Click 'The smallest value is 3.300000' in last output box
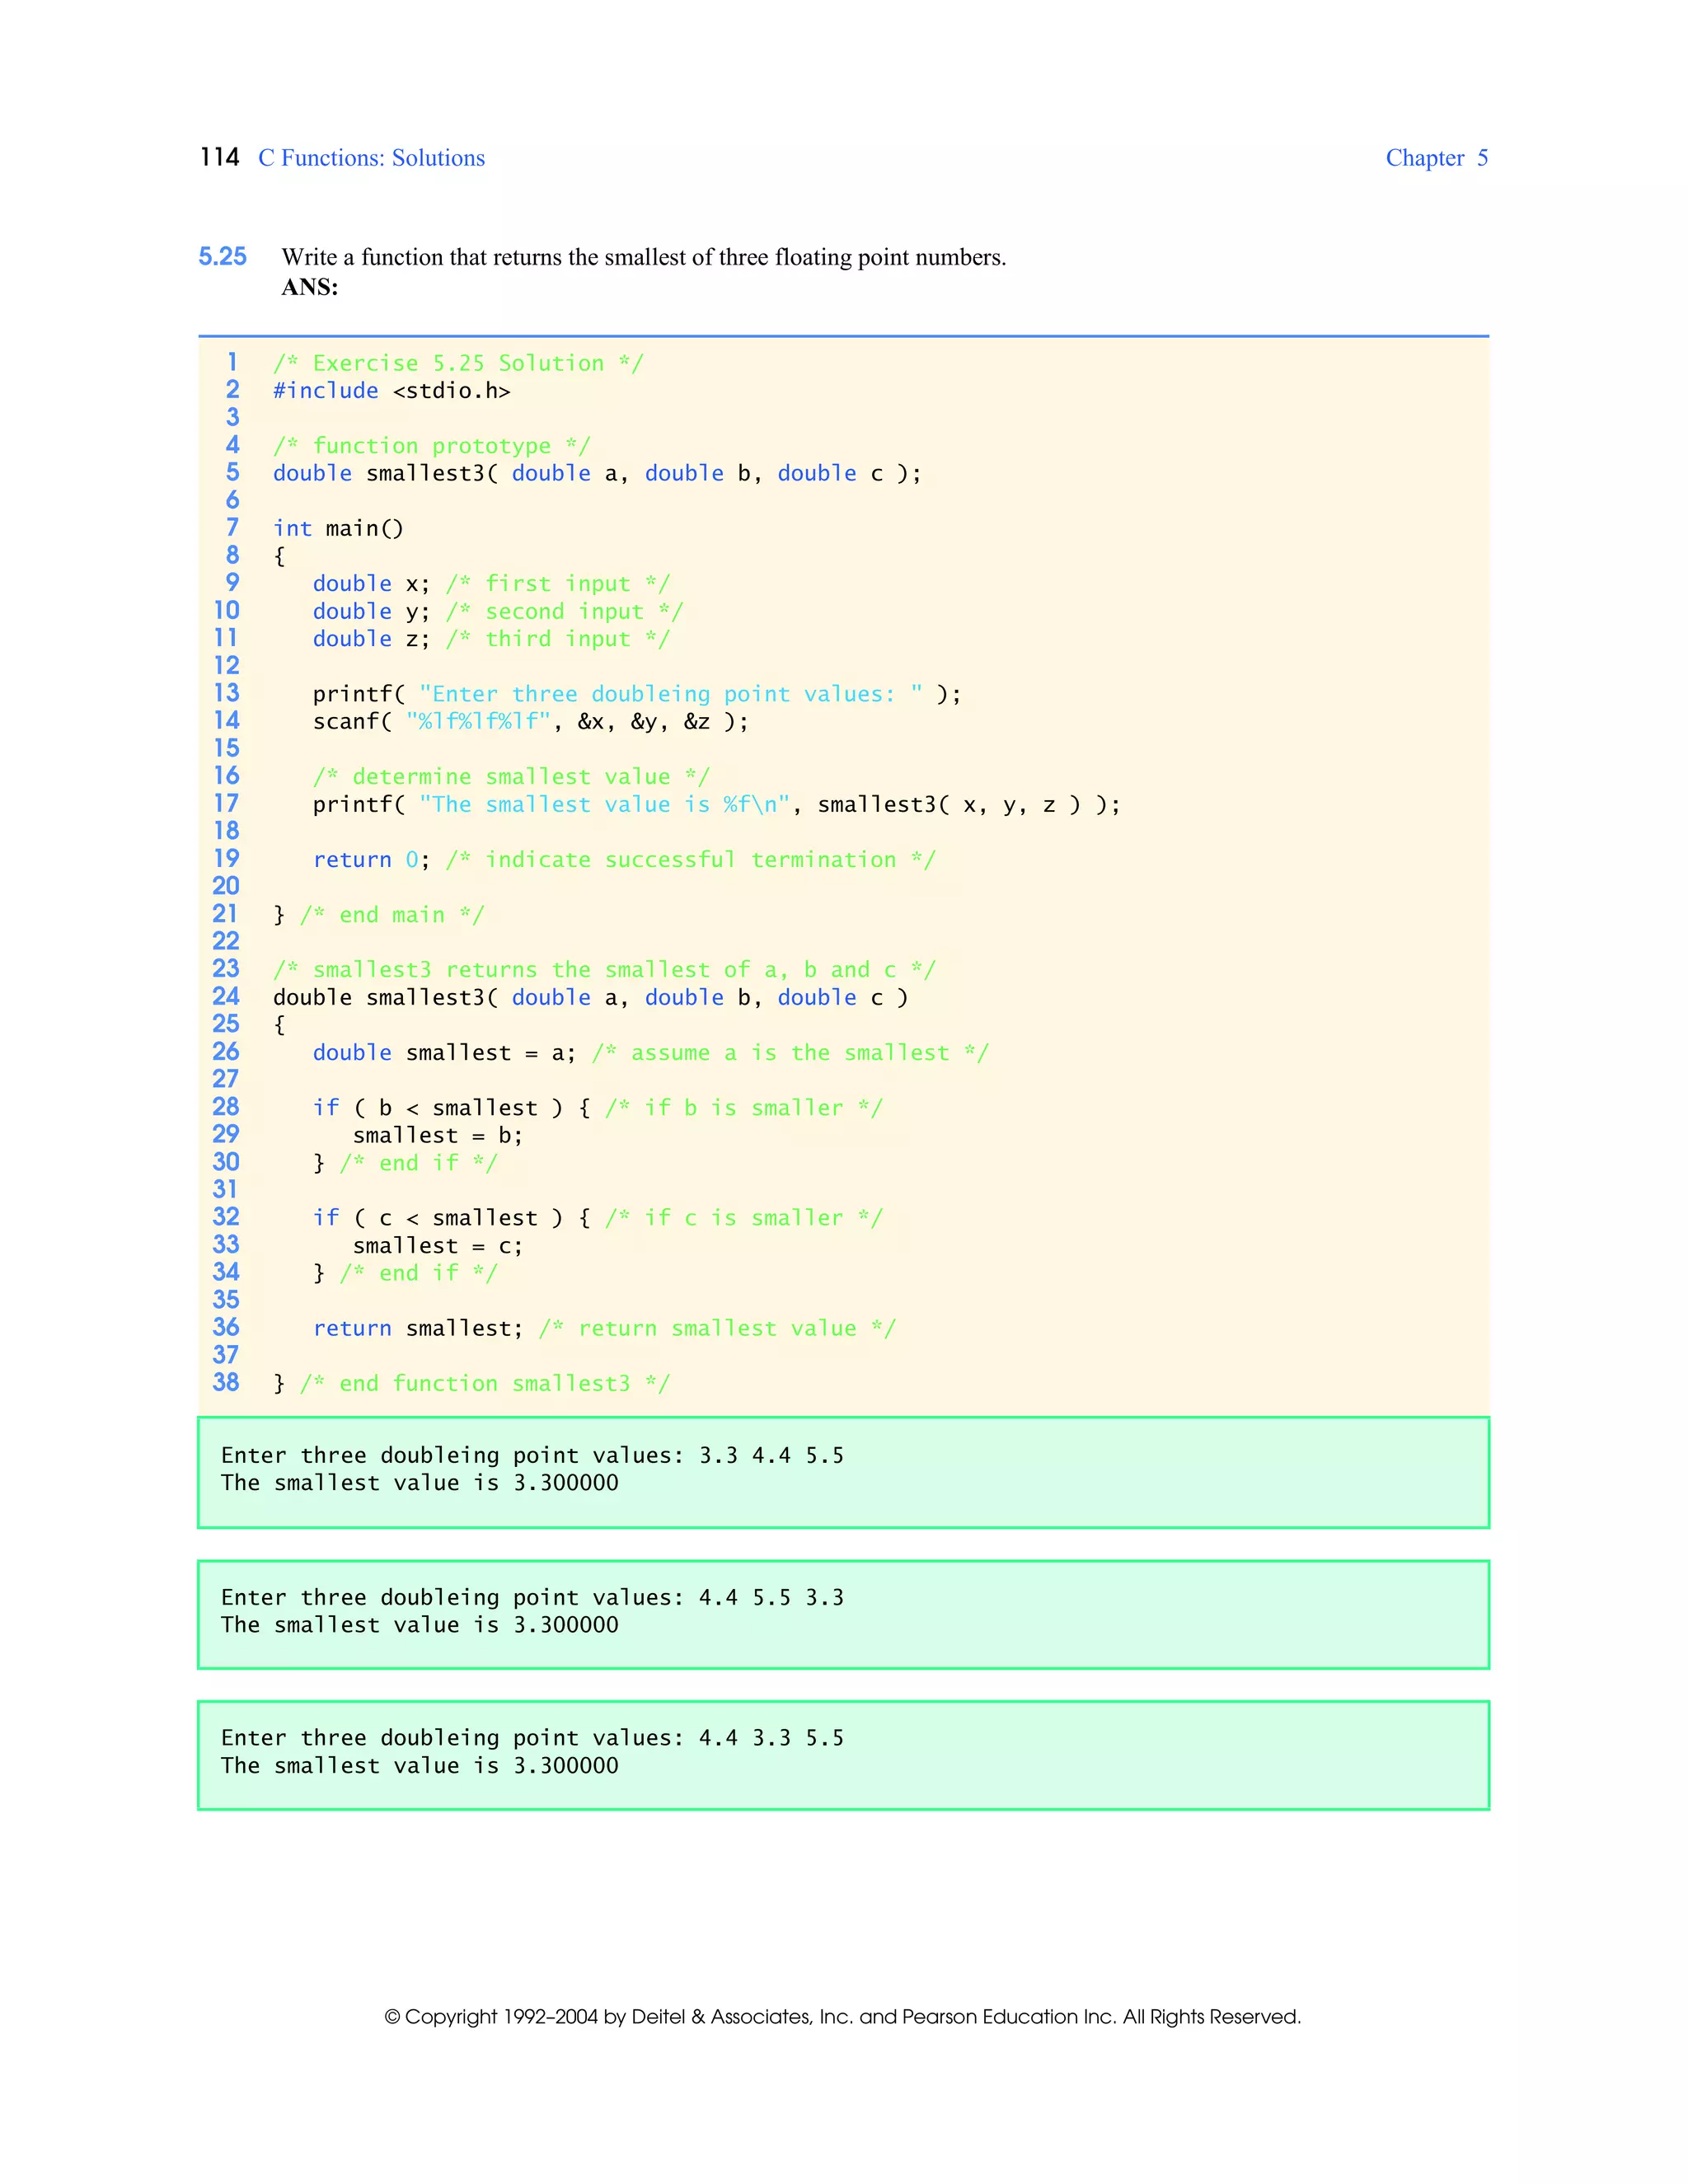Screen dimensions: 1688x2184 coord(420,1766)
